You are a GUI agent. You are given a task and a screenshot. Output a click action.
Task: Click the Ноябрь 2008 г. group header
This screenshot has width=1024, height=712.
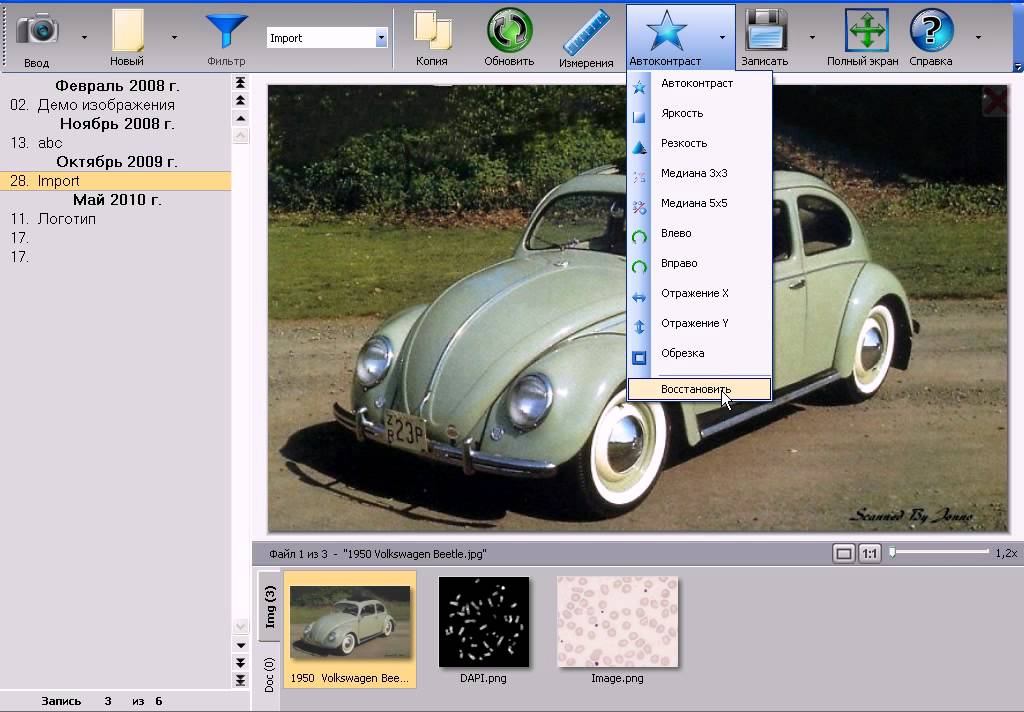coord(117,124)
